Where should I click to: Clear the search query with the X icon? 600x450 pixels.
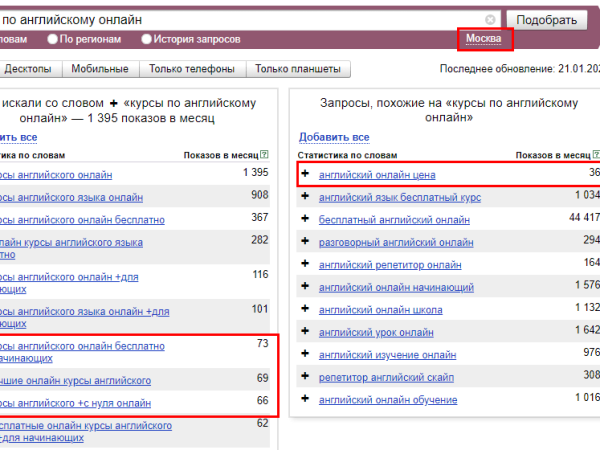(x=490, y=20)
